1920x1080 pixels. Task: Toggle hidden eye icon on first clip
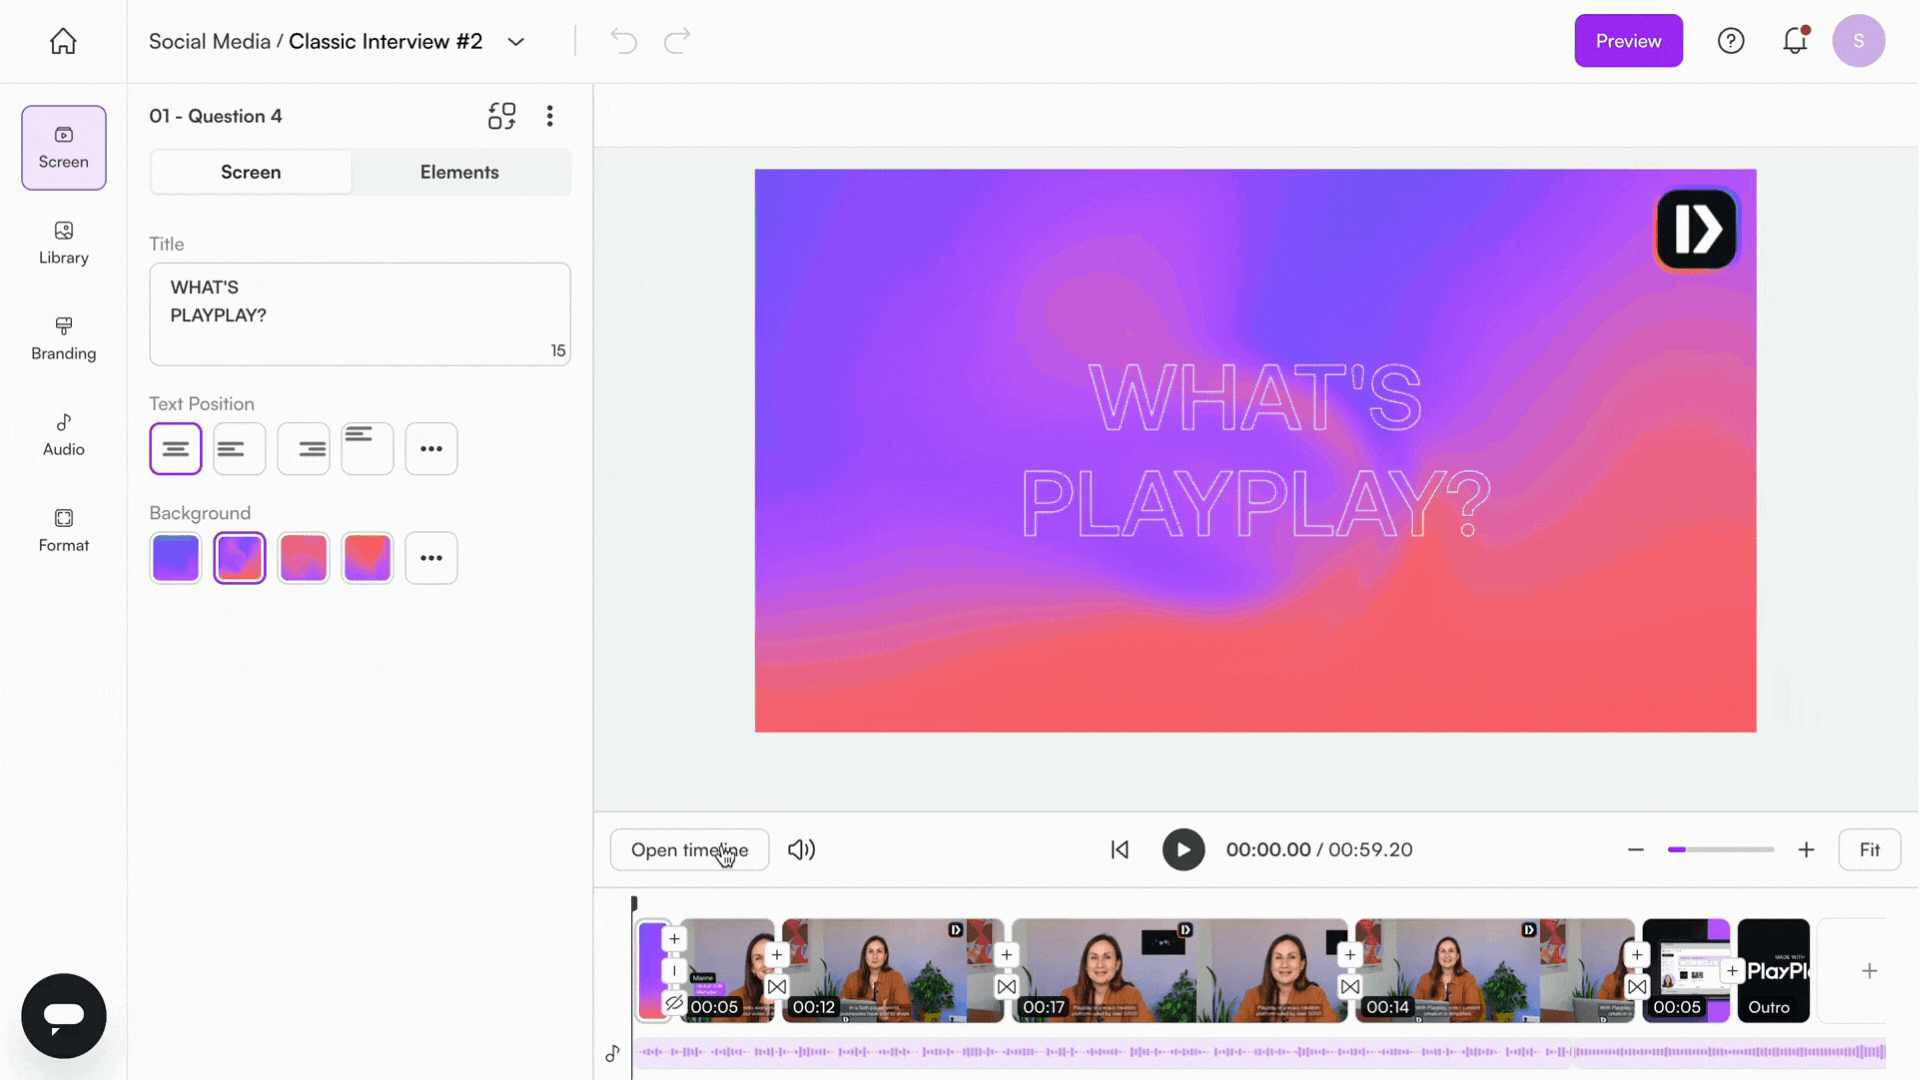coord(674,1003)
